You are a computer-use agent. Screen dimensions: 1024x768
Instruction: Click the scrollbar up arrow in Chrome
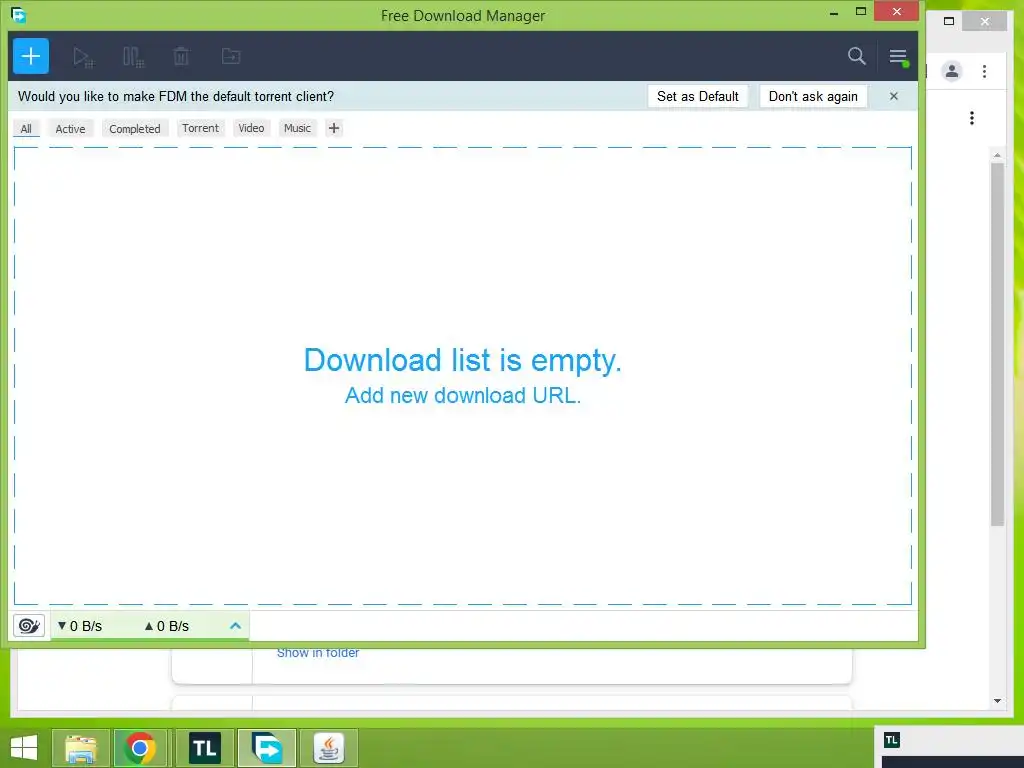[997, 155]
